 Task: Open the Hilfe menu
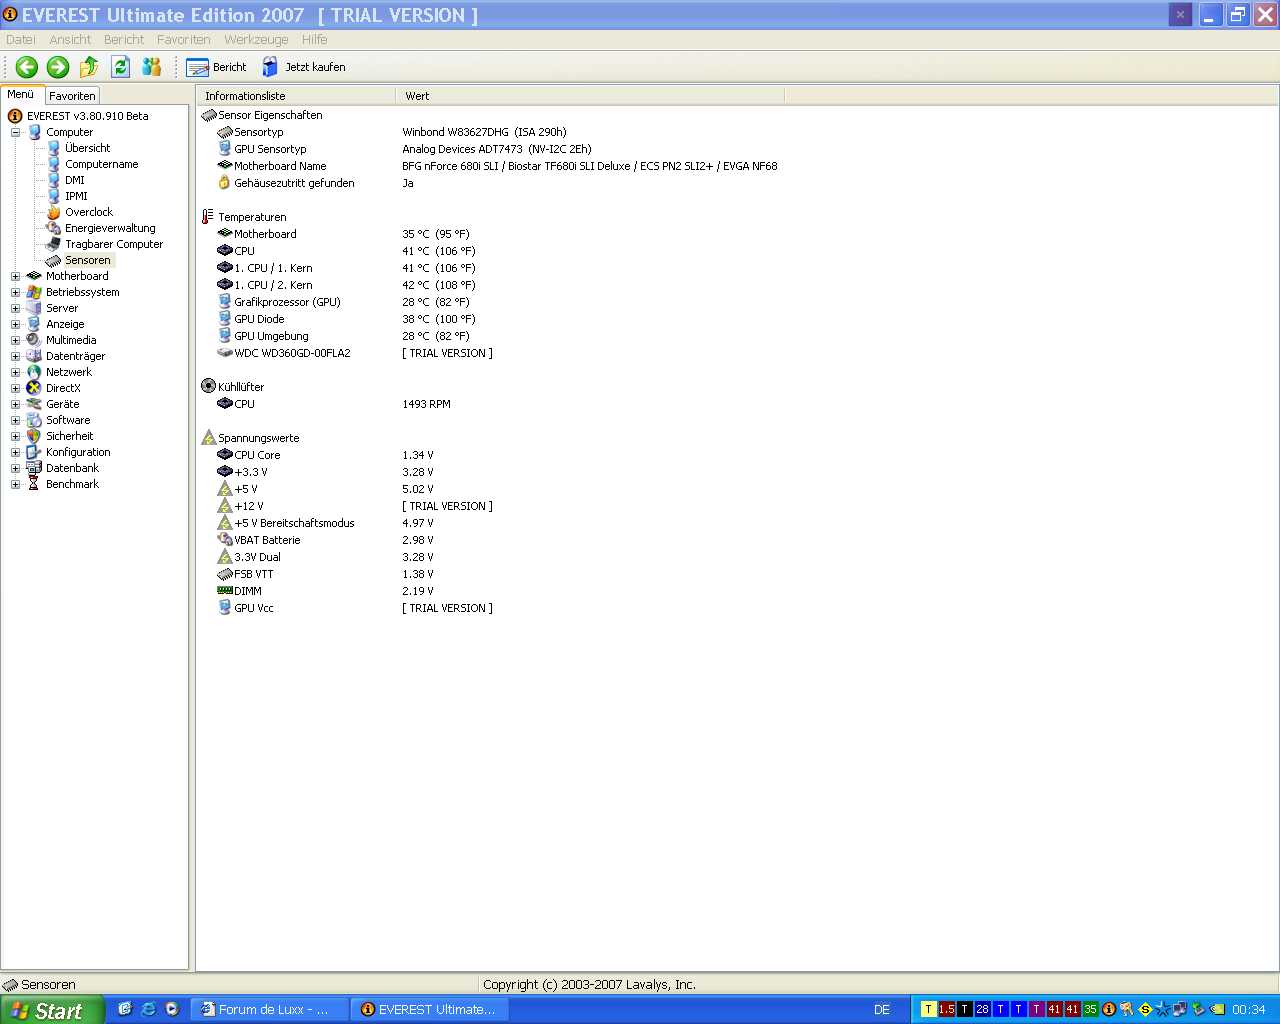pyautogui.click(x=315, y=40)
